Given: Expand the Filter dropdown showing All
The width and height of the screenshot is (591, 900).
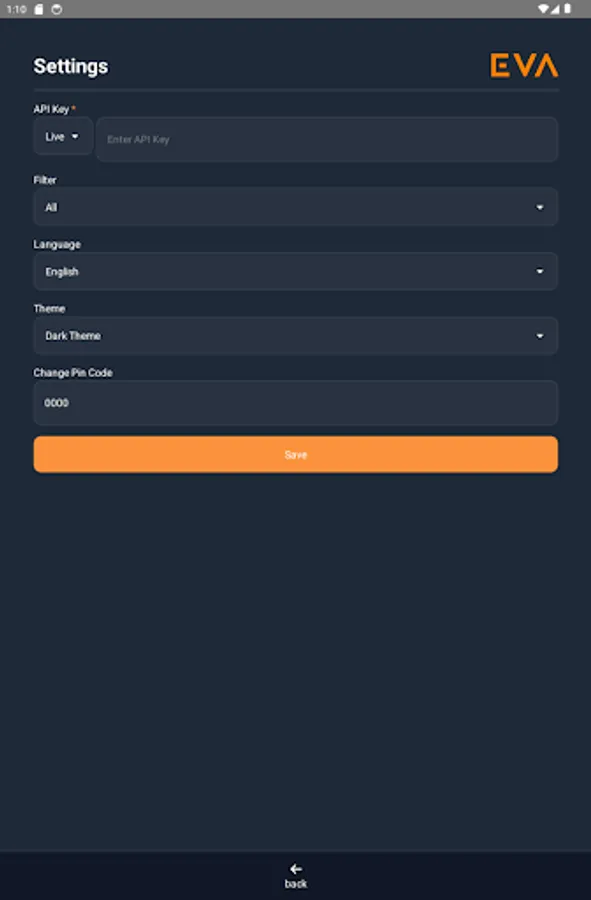Looking at the screenshot, I should [x=295, y=207].
